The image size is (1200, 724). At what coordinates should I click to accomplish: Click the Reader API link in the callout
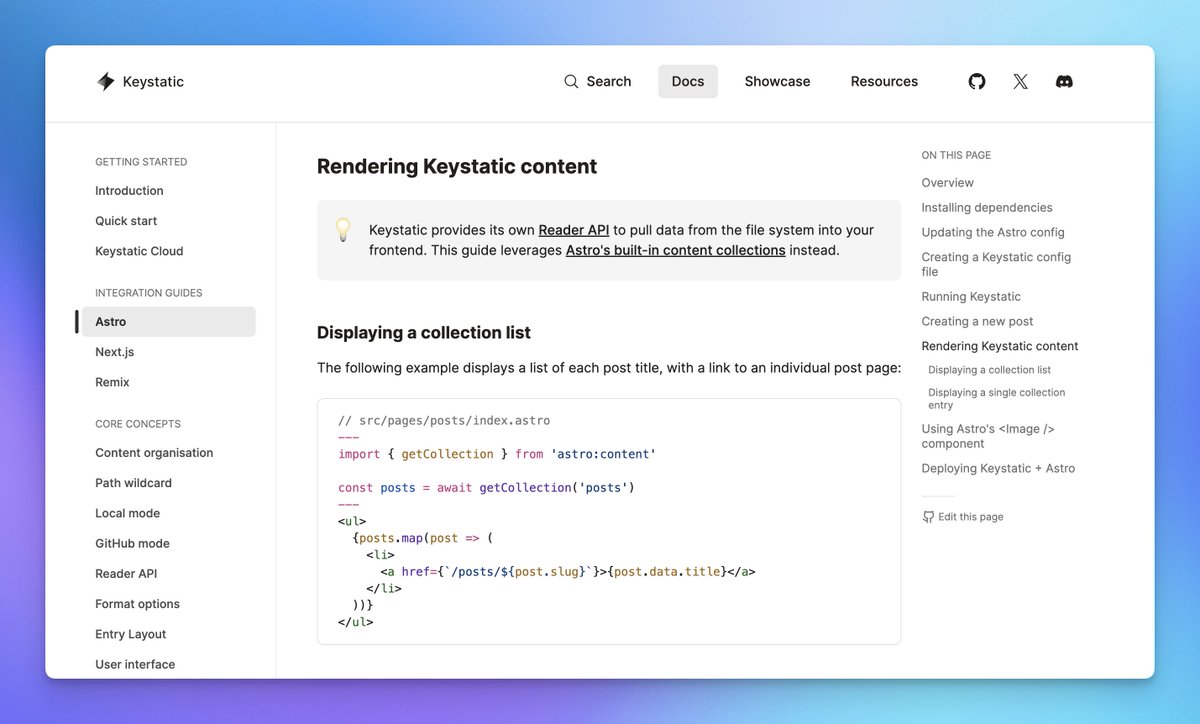click(x=573, y=229)
